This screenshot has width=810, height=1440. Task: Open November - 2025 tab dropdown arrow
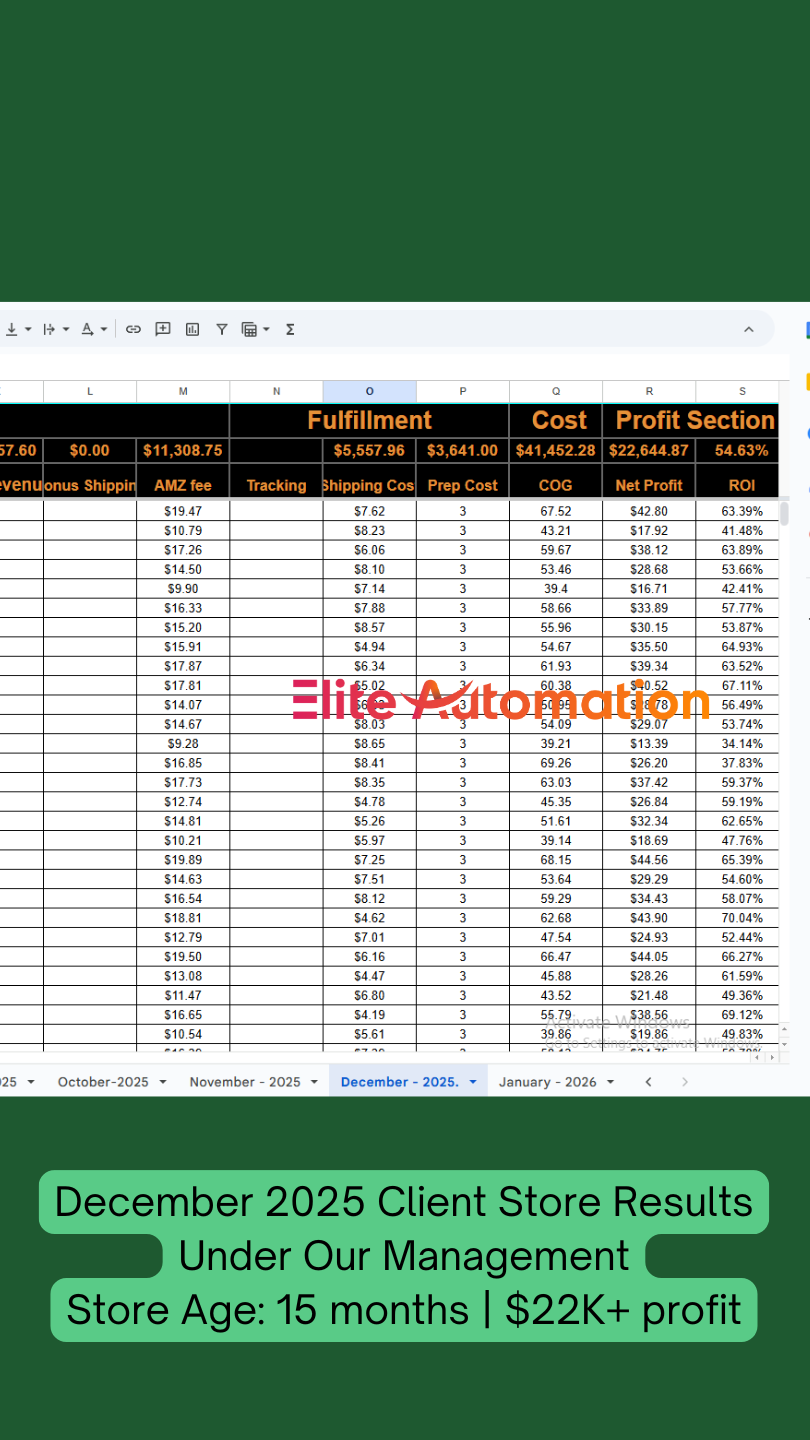314,1082
